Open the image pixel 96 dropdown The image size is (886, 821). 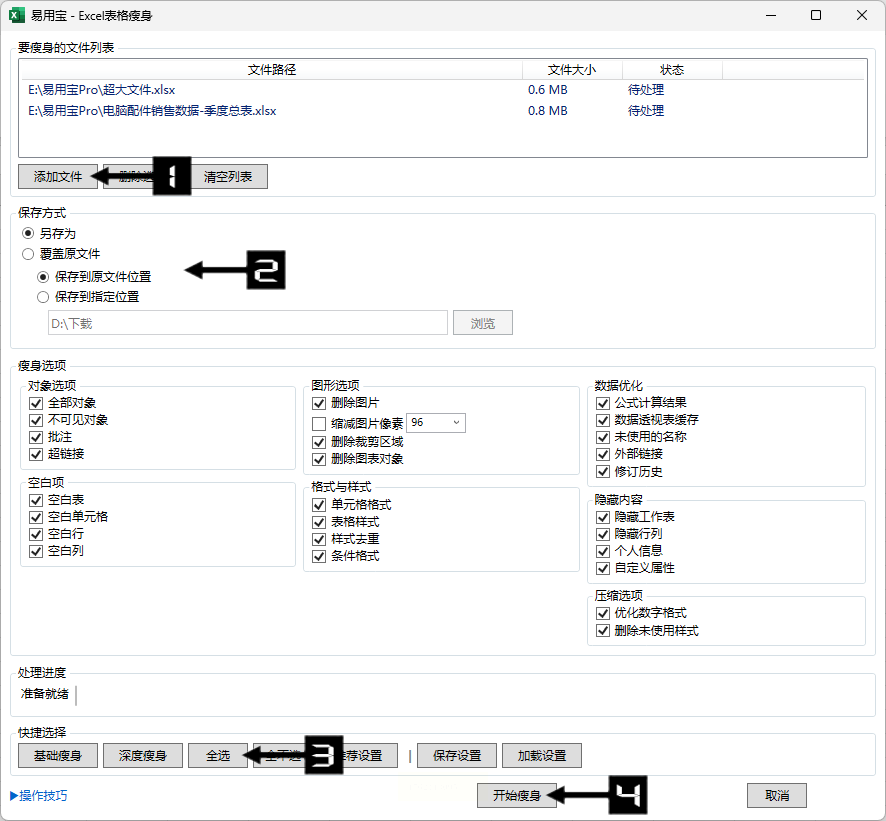(x=436, y=423)
